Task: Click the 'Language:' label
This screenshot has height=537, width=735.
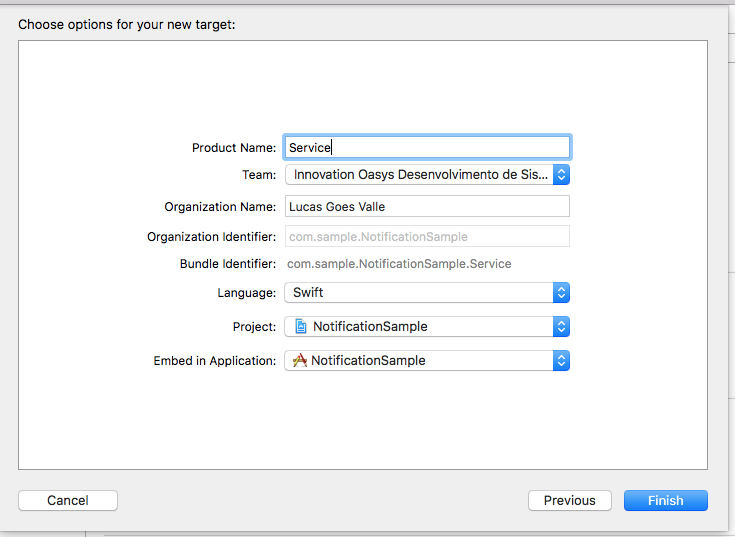Action: click(x=247, y=293)
